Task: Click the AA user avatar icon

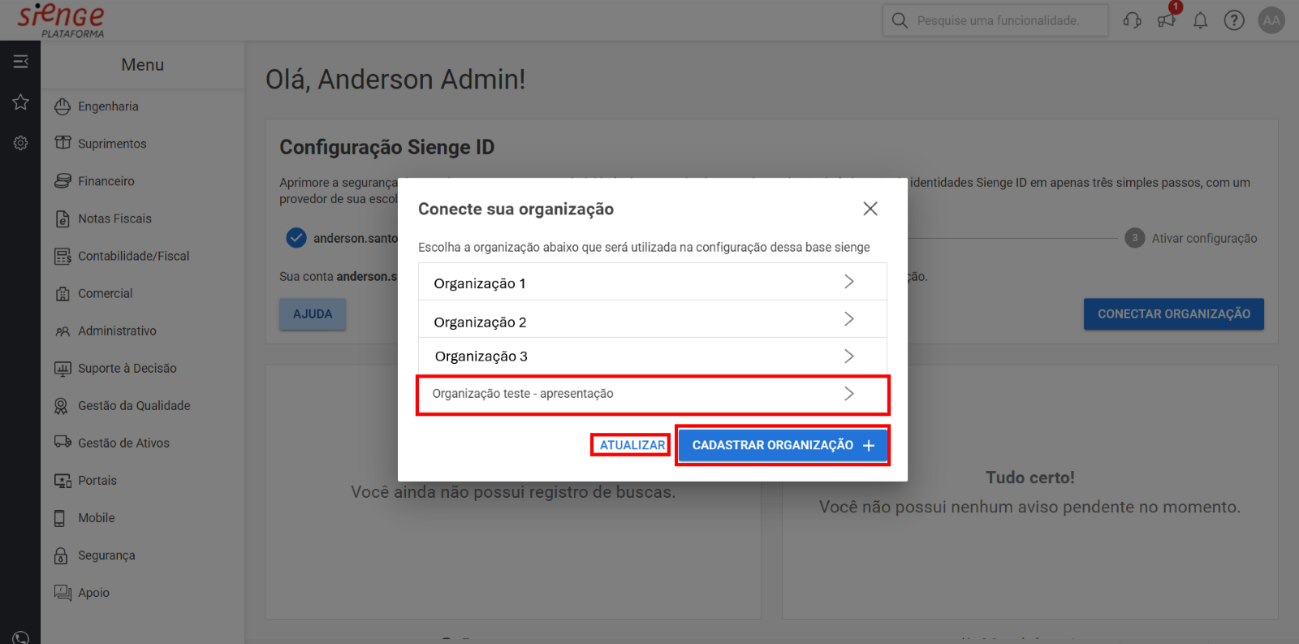Action: (1271, 19)
